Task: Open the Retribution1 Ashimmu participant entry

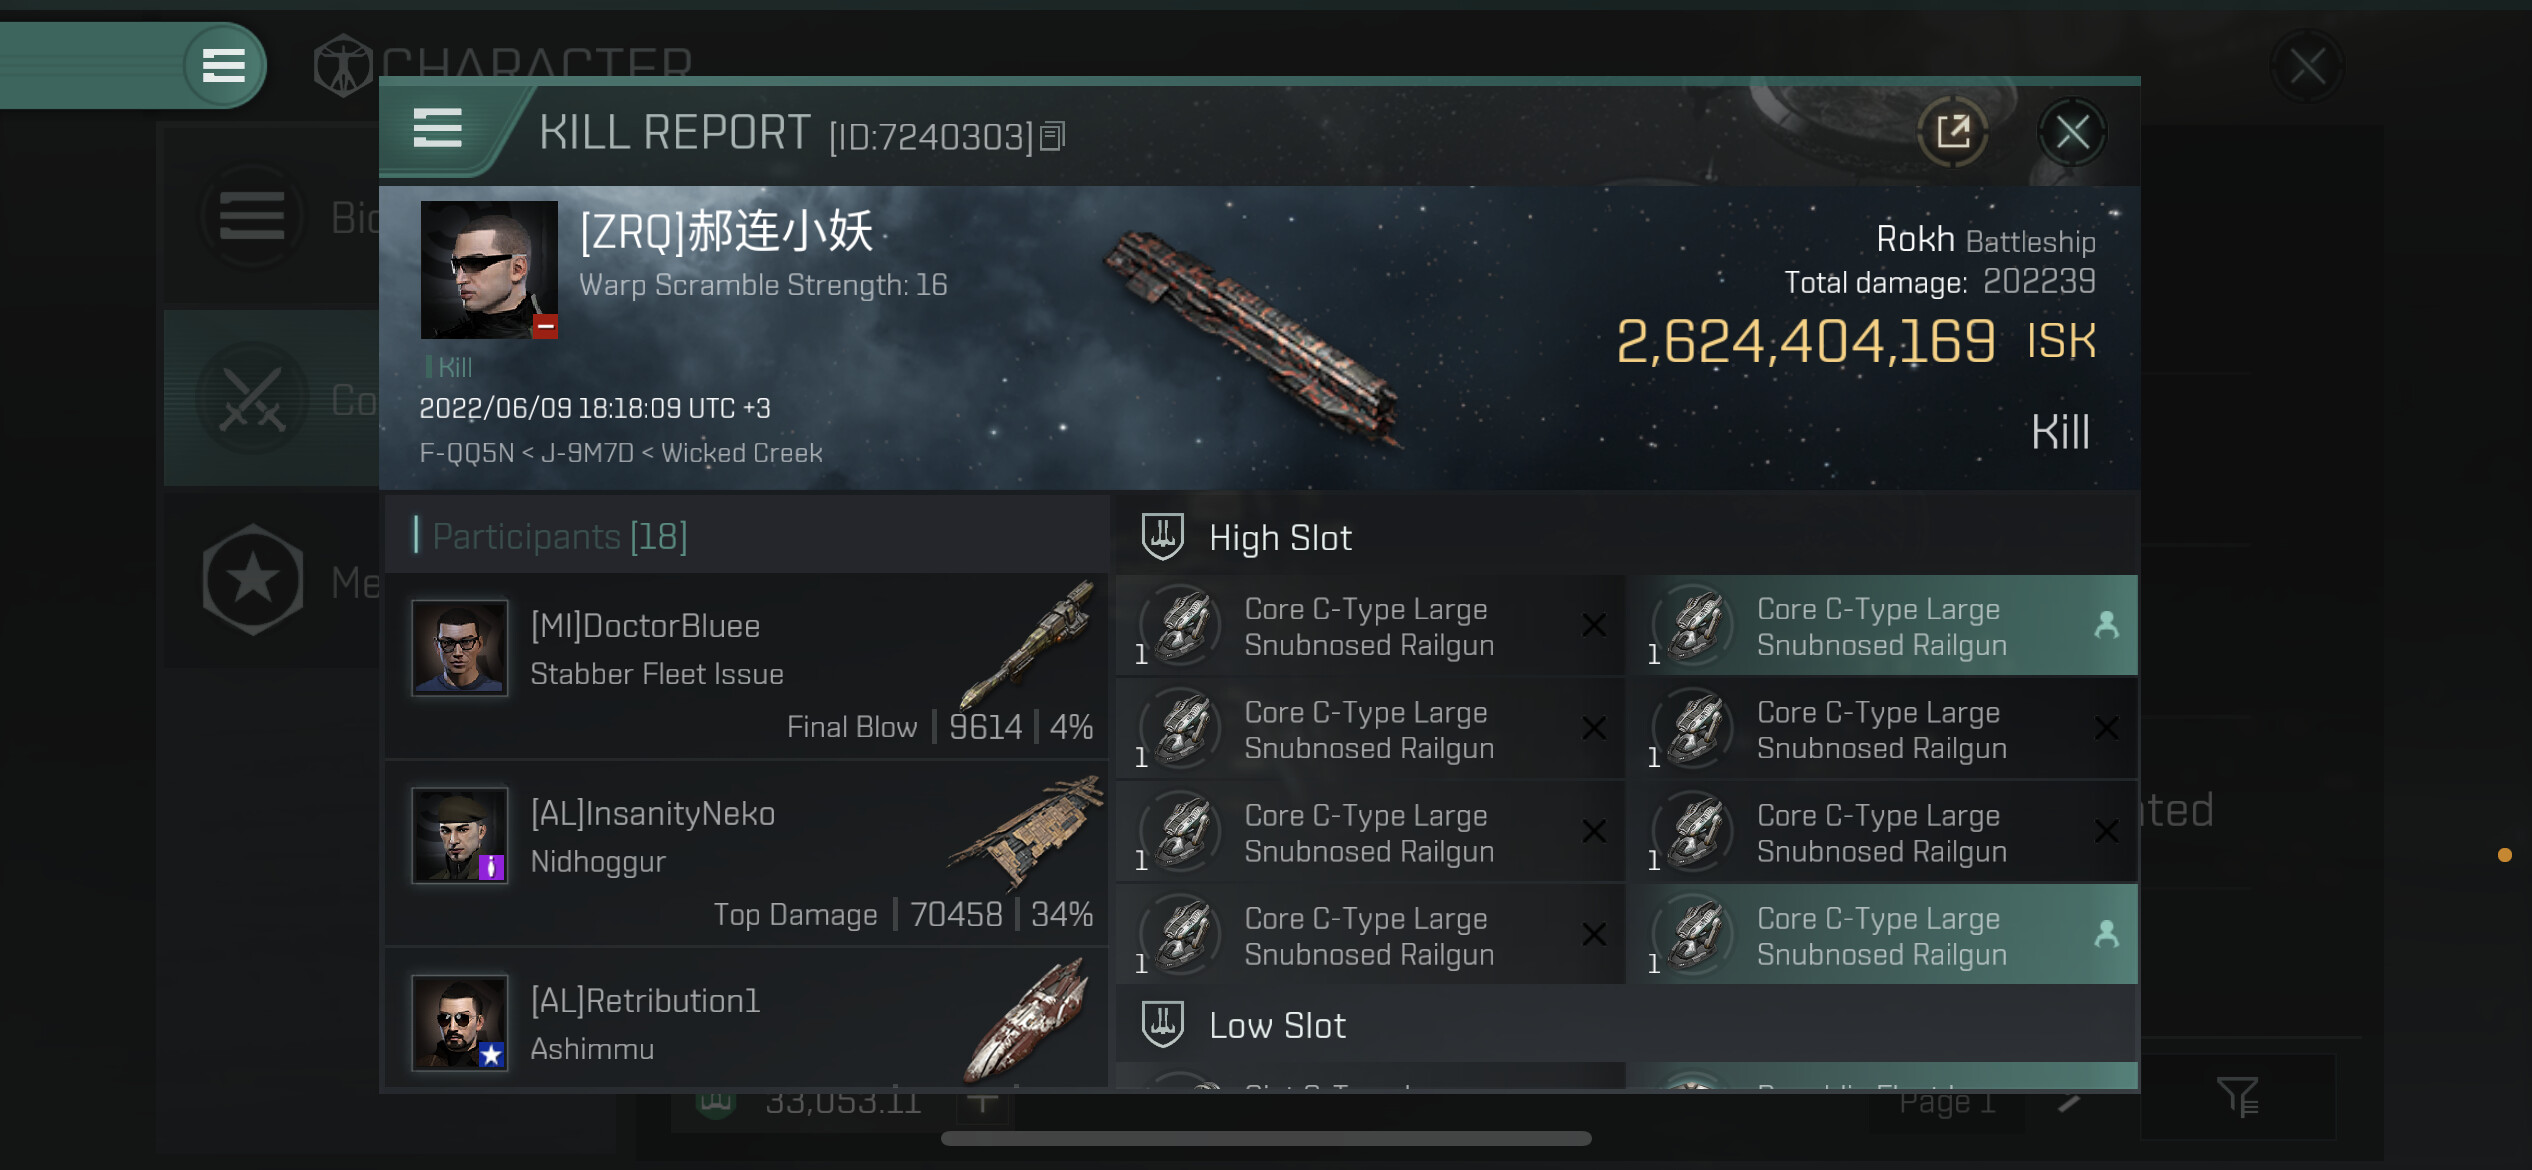Action: [746, 1022]
